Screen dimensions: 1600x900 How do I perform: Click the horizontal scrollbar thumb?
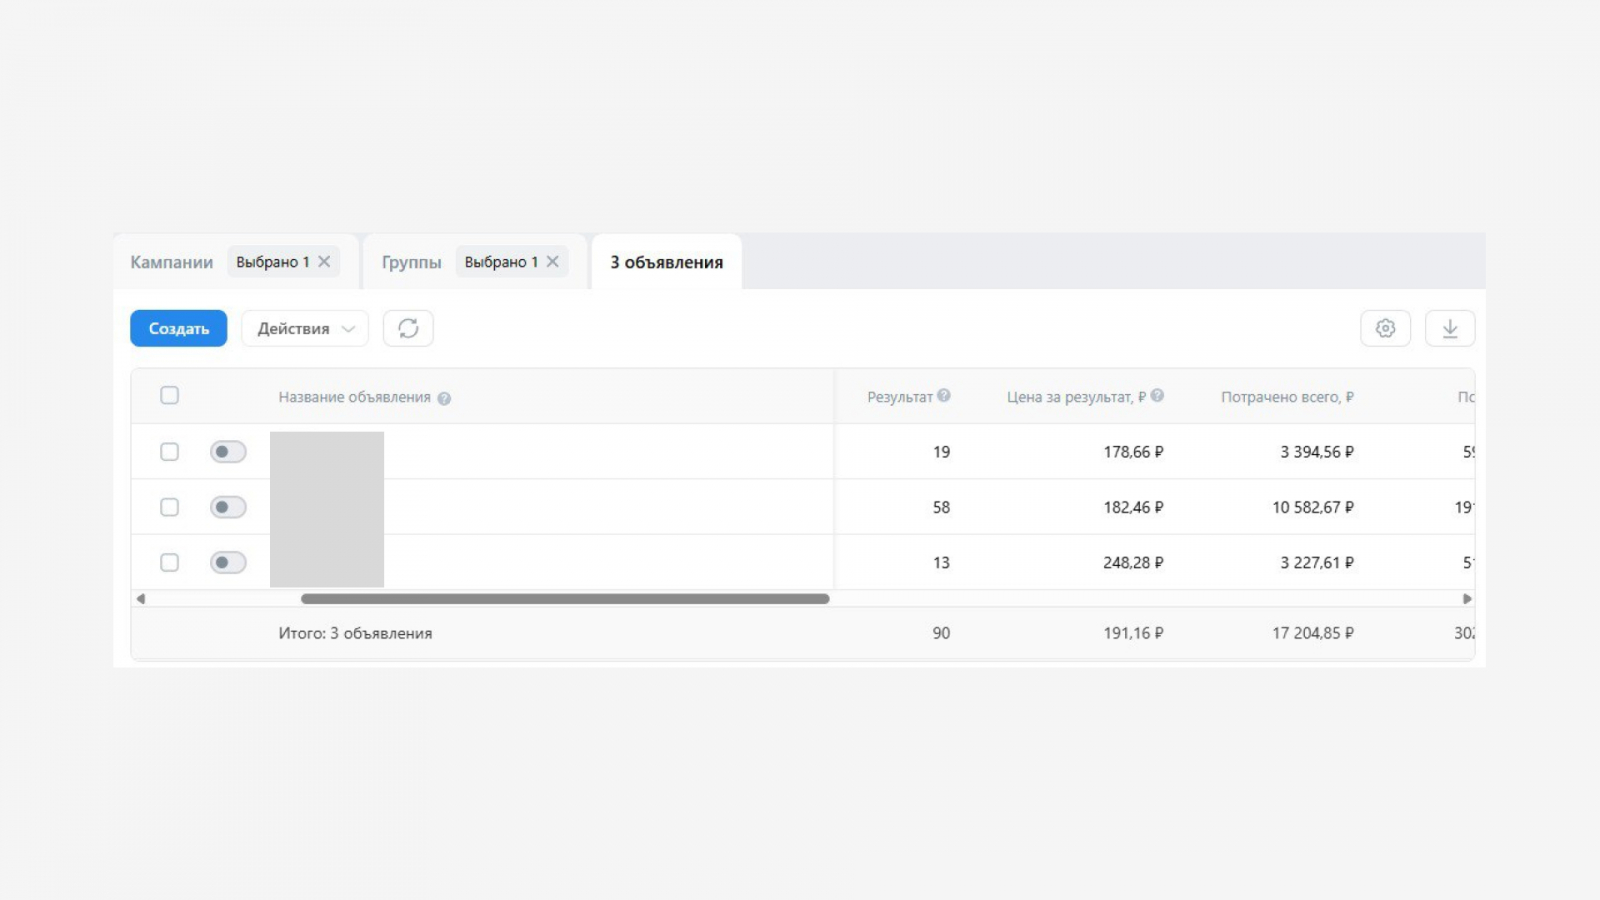(x=565, y=599)
